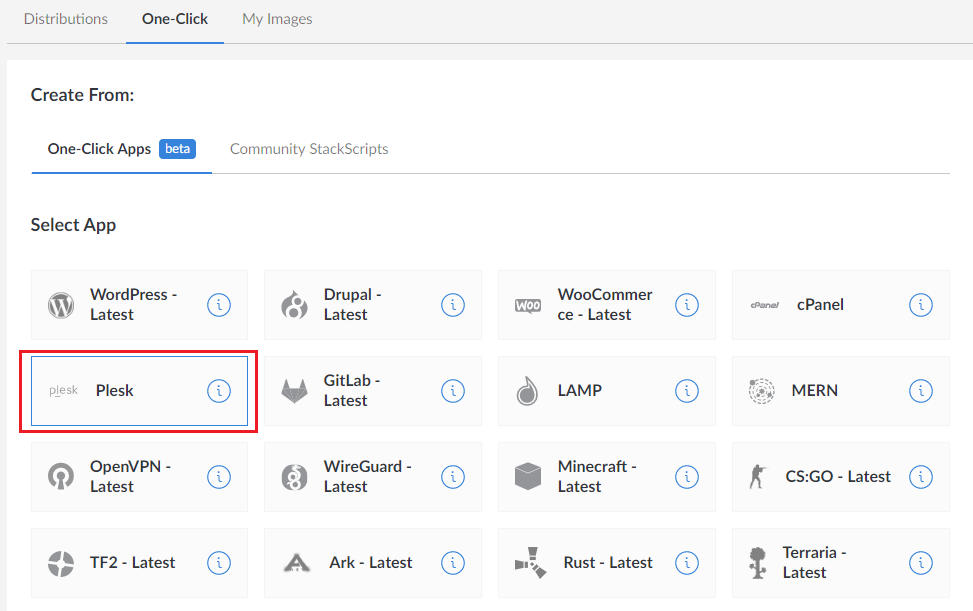The image size is (973, 611).
Task: Switch to Community StackScripts tab
Action: (x=309, y=149)
